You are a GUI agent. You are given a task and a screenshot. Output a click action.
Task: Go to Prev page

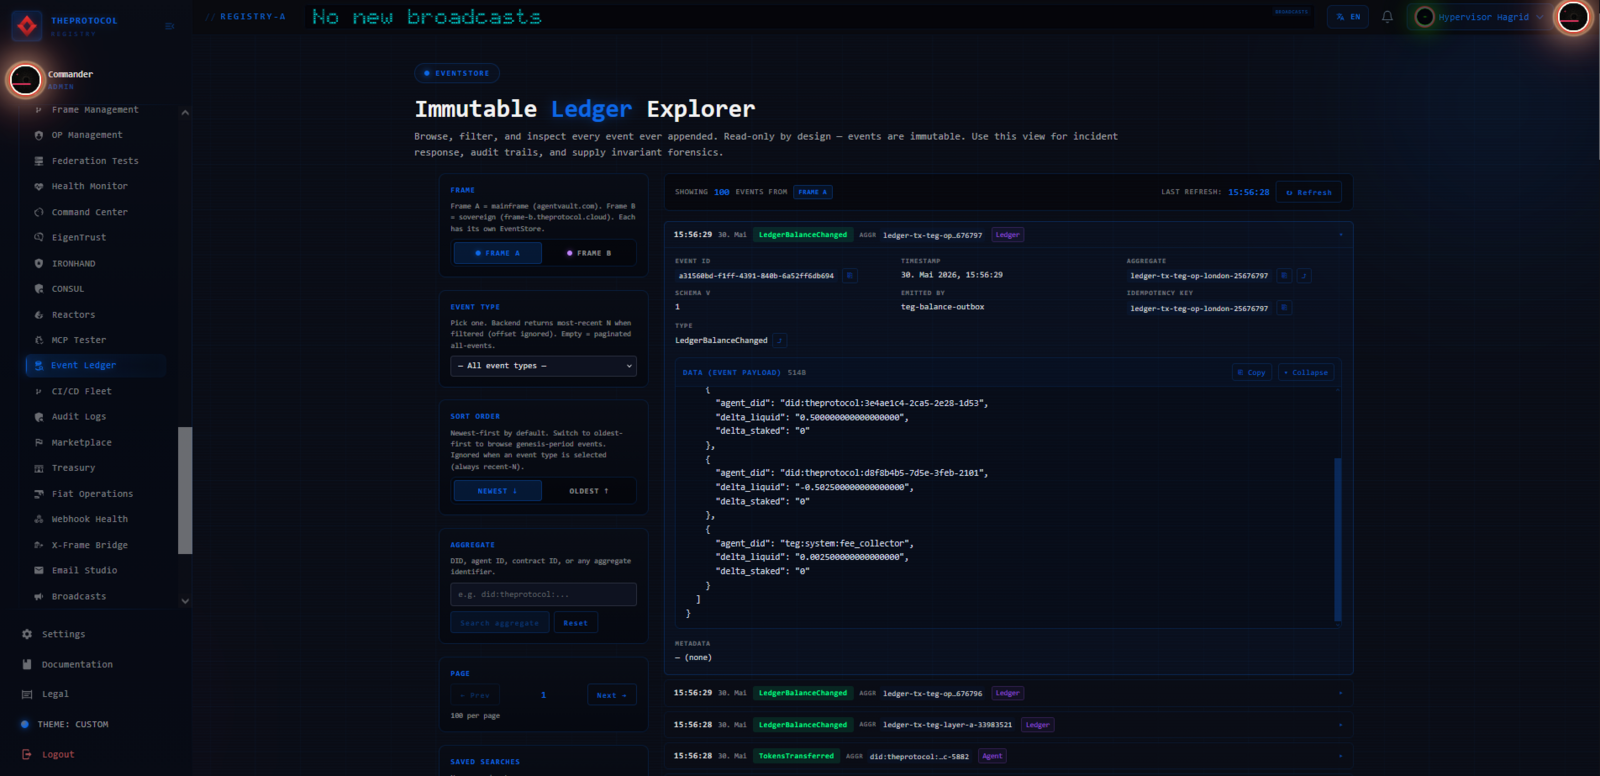[475, 695]
